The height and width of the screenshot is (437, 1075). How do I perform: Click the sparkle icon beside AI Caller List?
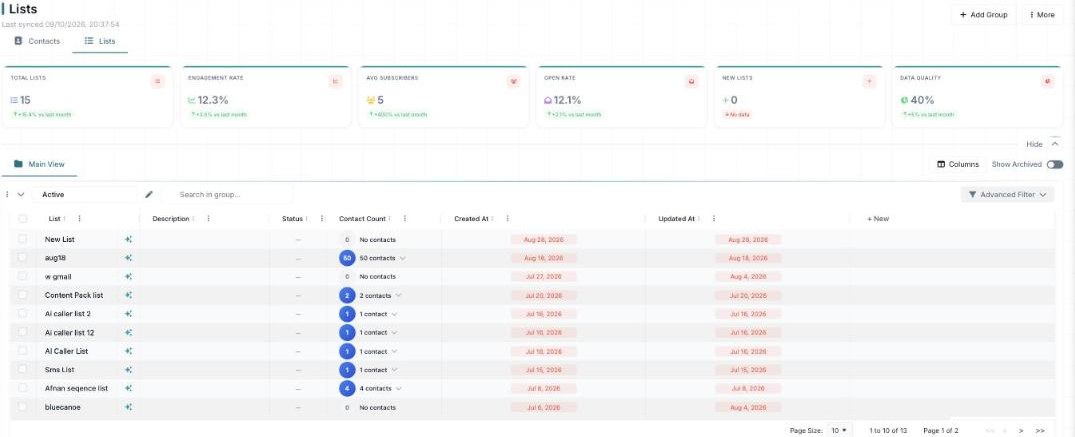tap(128, 351)
